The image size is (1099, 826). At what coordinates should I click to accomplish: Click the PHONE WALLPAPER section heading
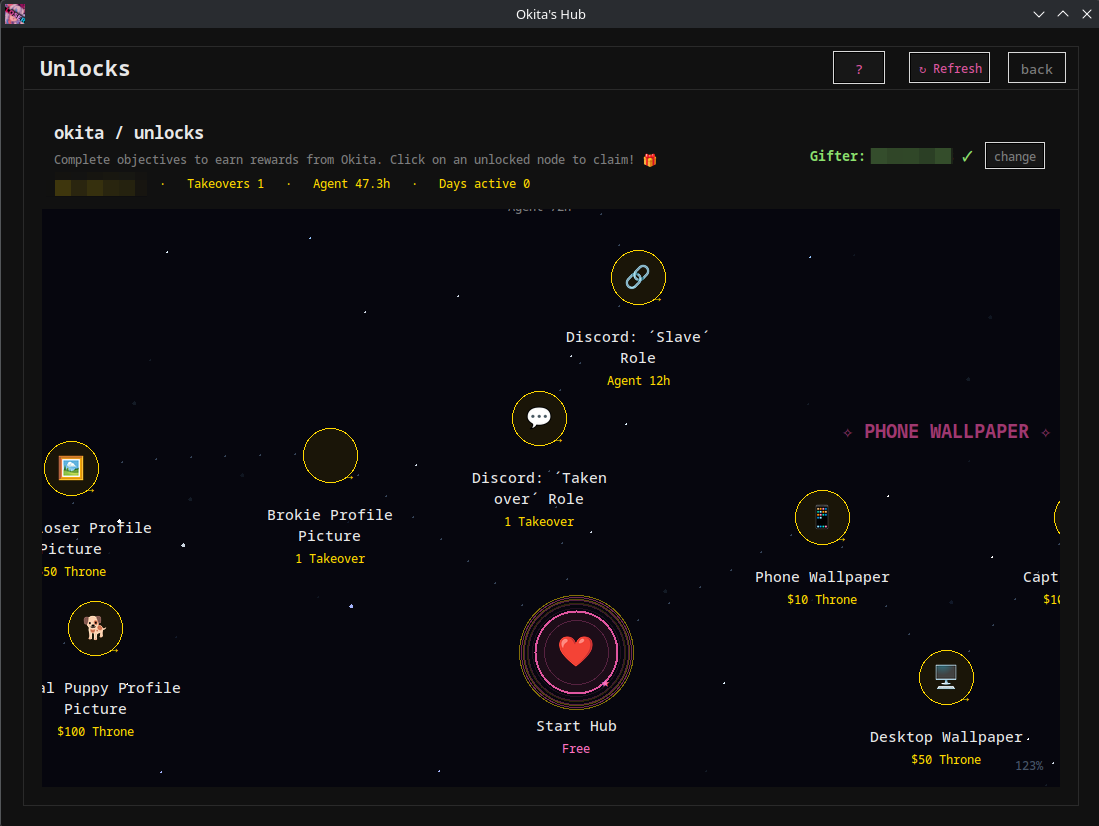(946, 431)
